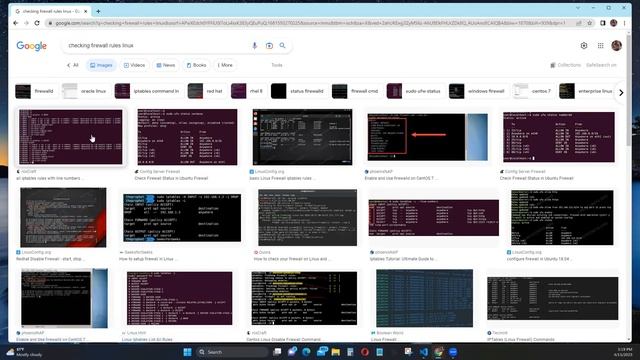Filter by the oracle linux chip
This screenshot has height=360, width=640.
[84, 91]
